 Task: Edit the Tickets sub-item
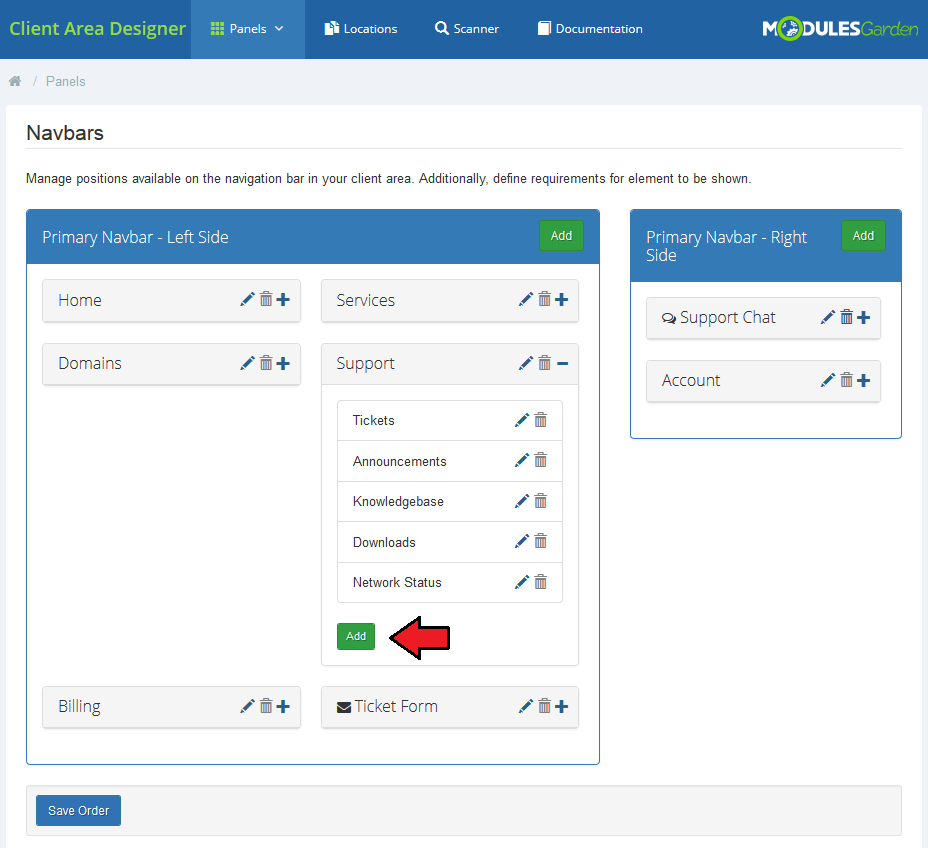522,420
